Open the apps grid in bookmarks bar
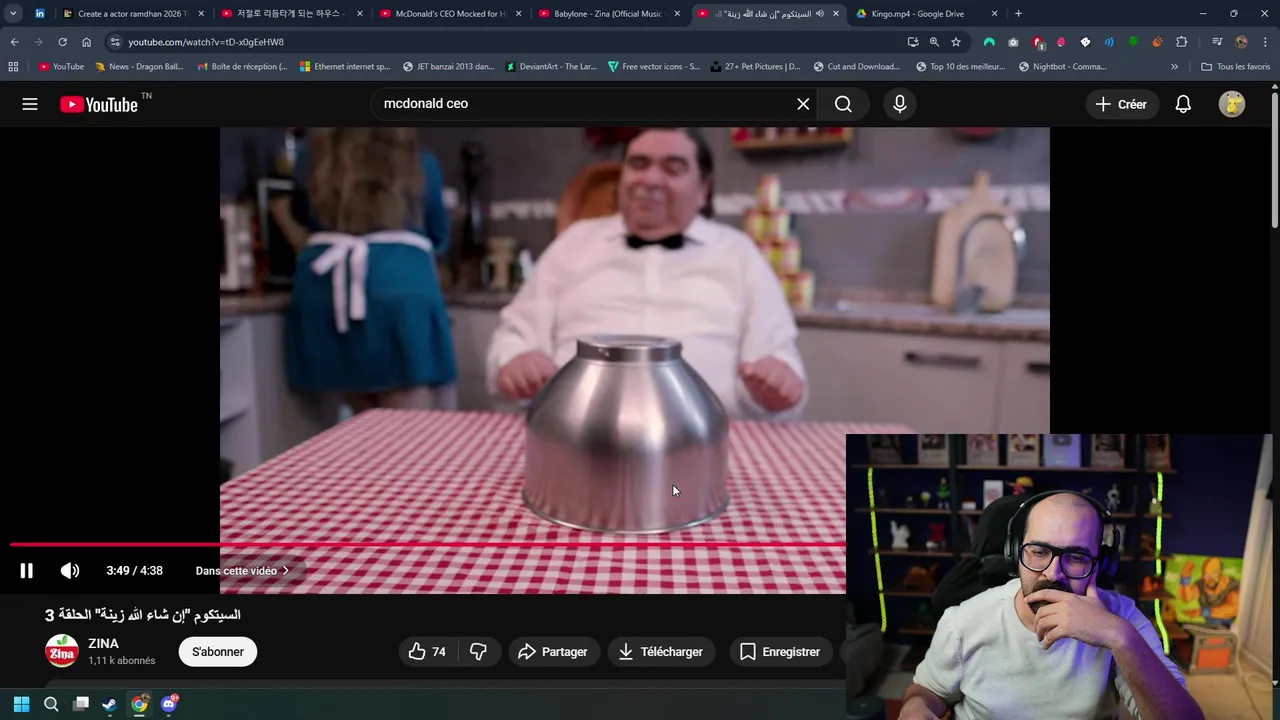This screenshot has height=720, width=1280. tap(13, 67)
